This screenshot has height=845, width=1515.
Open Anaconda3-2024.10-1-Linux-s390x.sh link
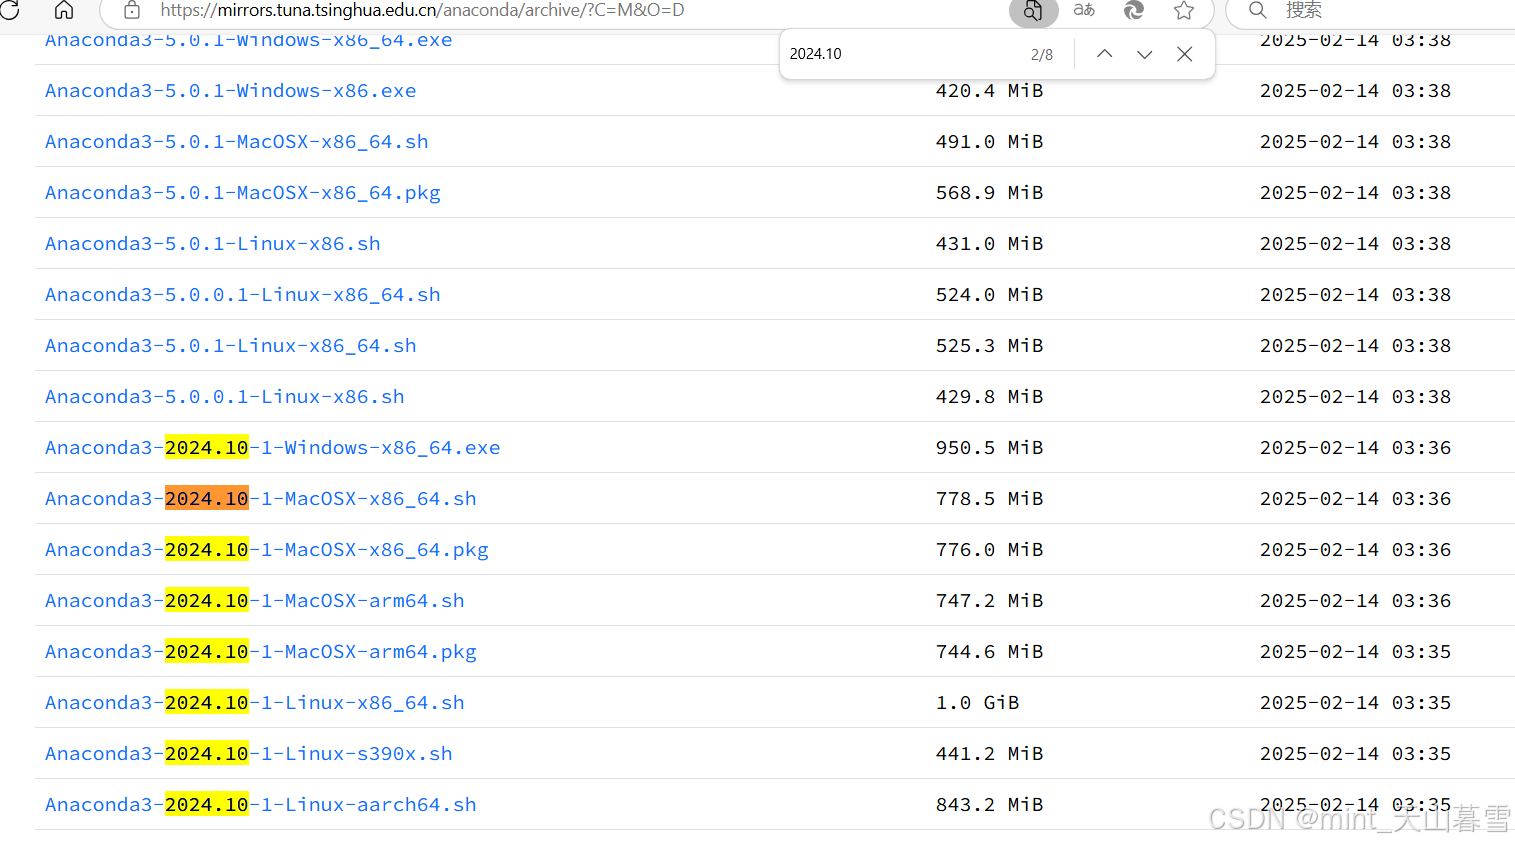(x=248, y=754)
